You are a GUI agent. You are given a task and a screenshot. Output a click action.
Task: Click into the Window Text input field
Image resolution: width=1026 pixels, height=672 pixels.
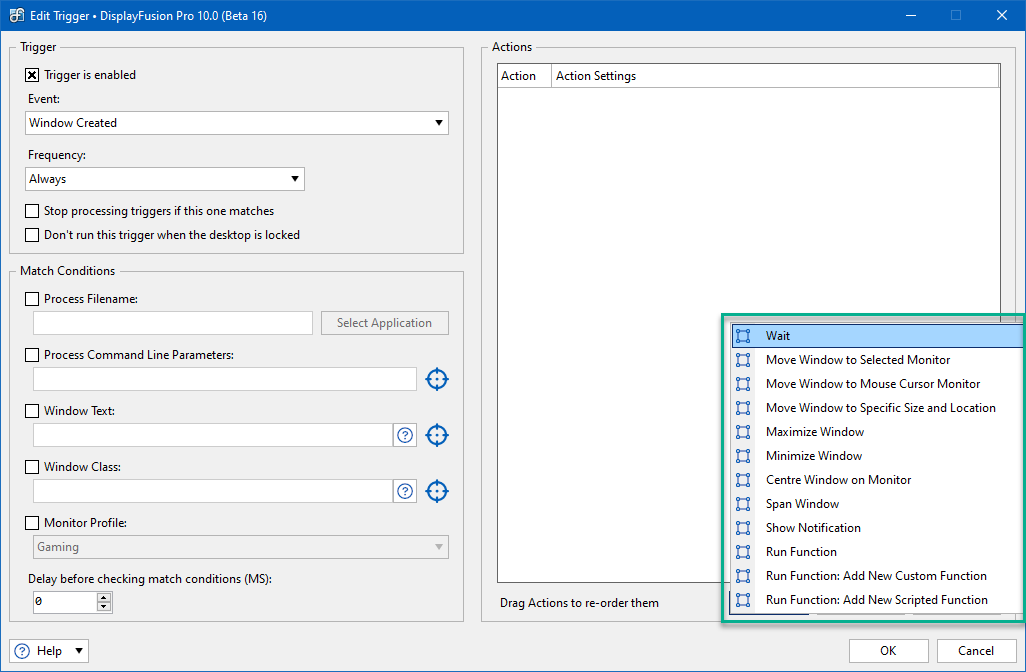point(213,435)
